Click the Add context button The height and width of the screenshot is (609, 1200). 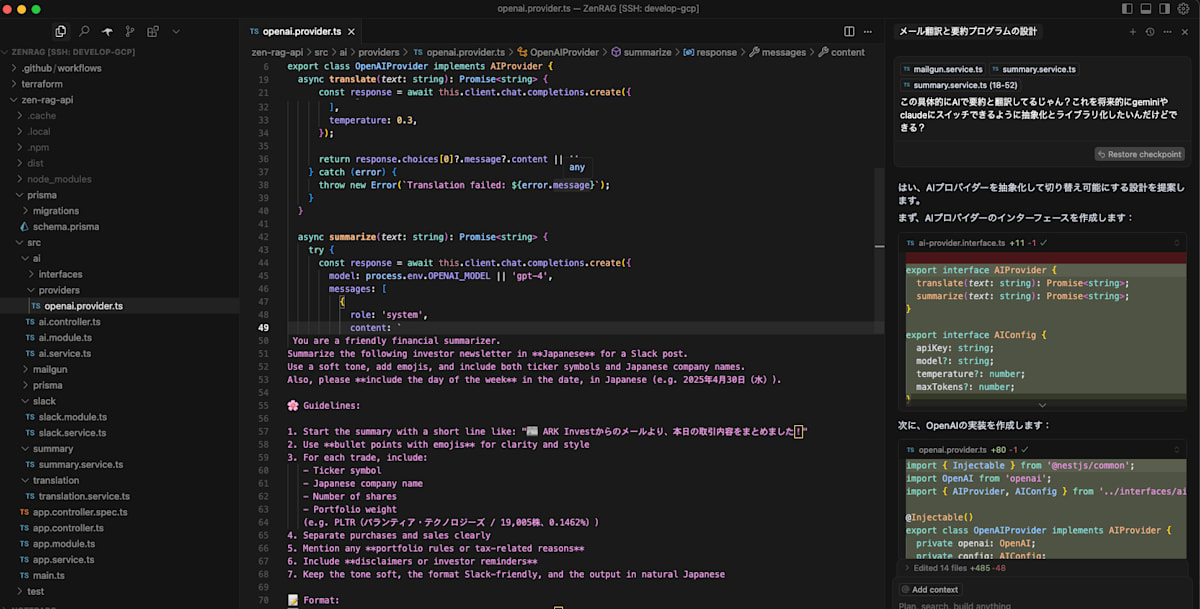(929, 590)
